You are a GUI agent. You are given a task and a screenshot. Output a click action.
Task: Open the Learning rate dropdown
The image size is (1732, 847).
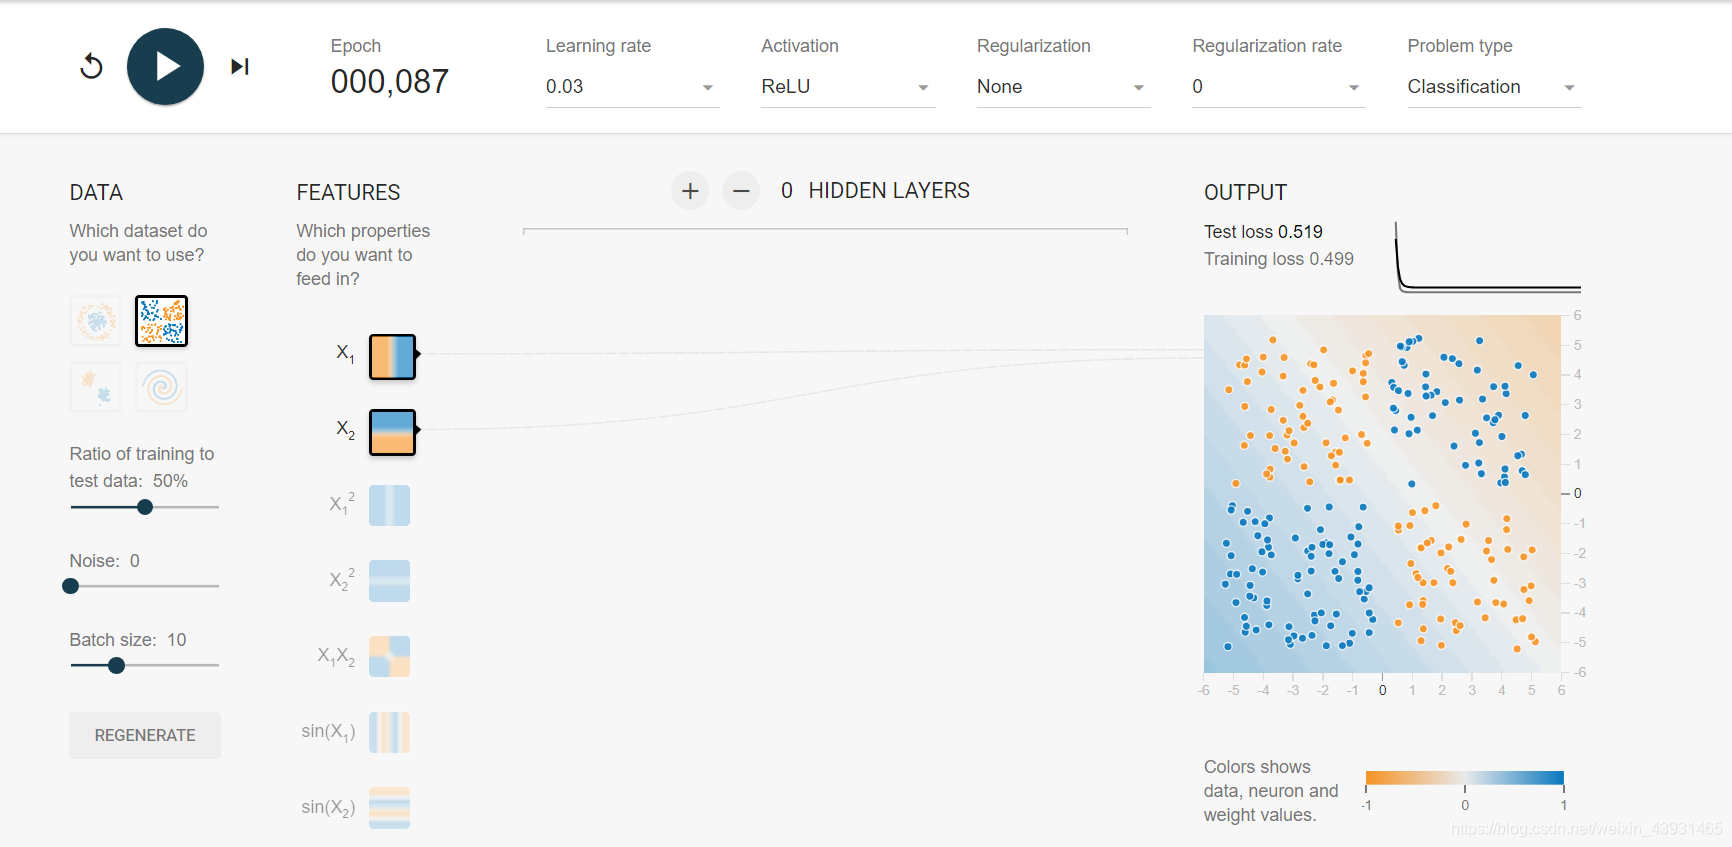pyautogui.click(x=632, y=87)
